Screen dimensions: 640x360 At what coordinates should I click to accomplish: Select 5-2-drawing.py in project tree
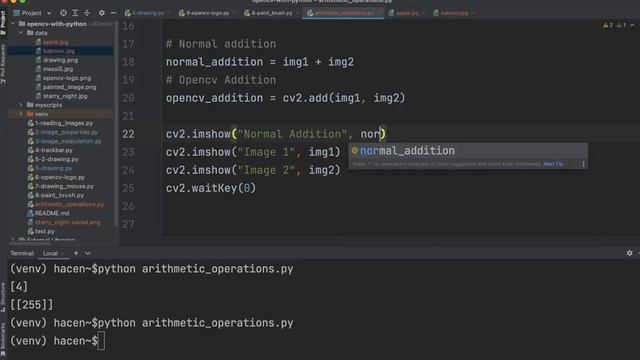[x=57, y=159]
